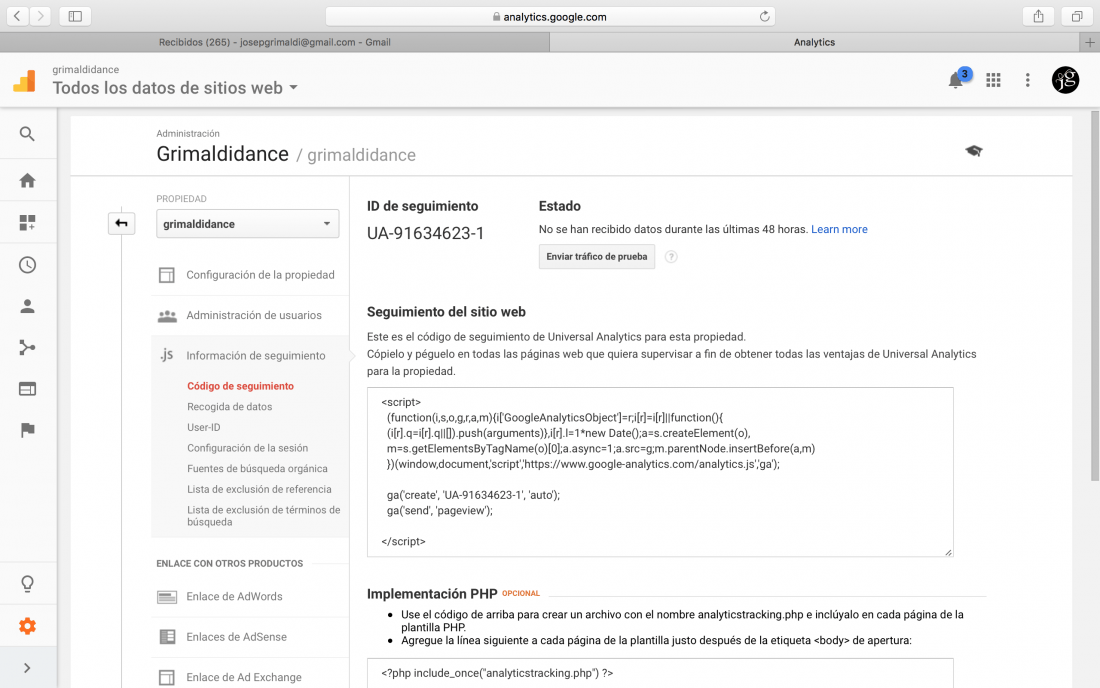Collapse Información de seguimiento section
The width and height of the screenshot is (1100, 688).
(x=250, y=356)
